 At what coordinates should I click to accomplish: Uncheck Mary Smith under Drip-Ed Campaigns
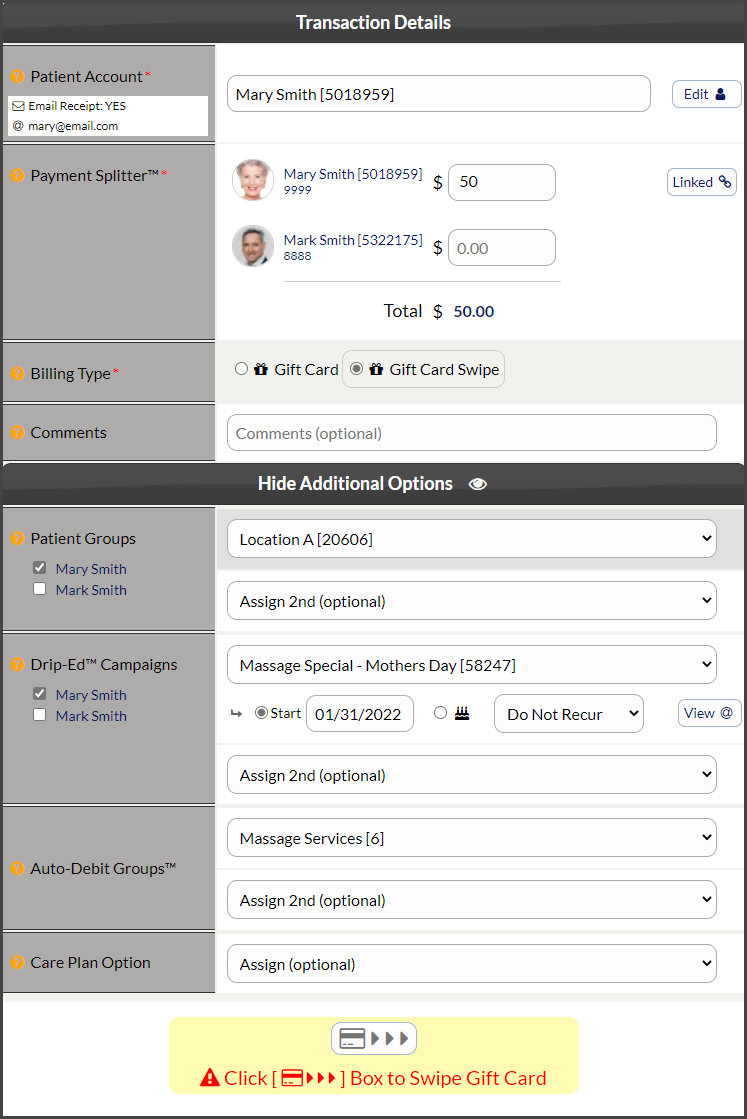[x=40, y=693]
